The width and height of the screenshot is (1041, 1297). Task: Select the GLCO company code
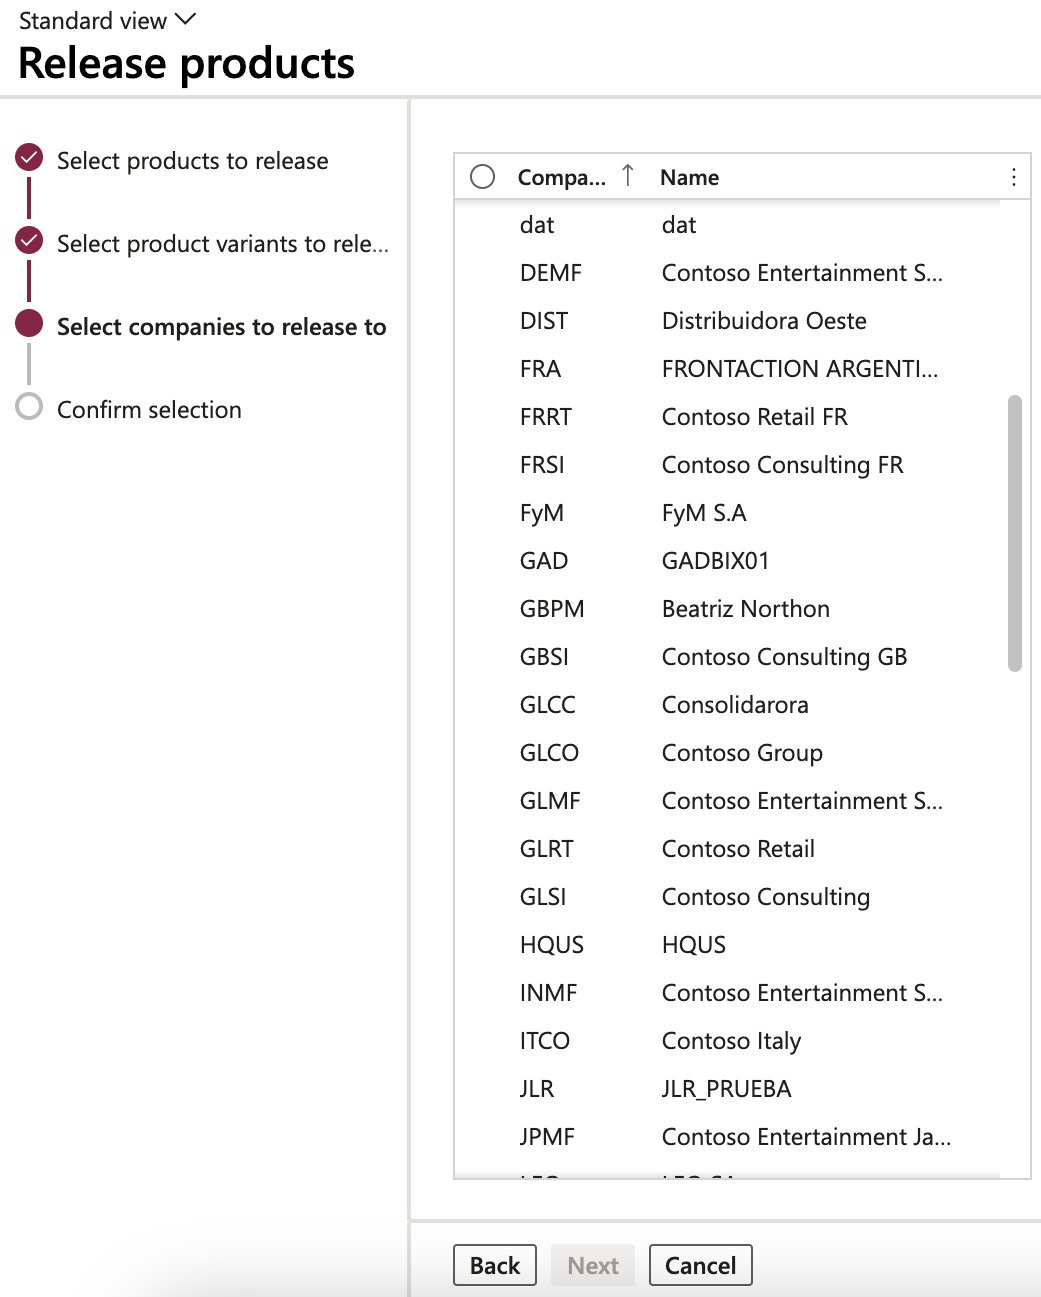tap(549, 753)
